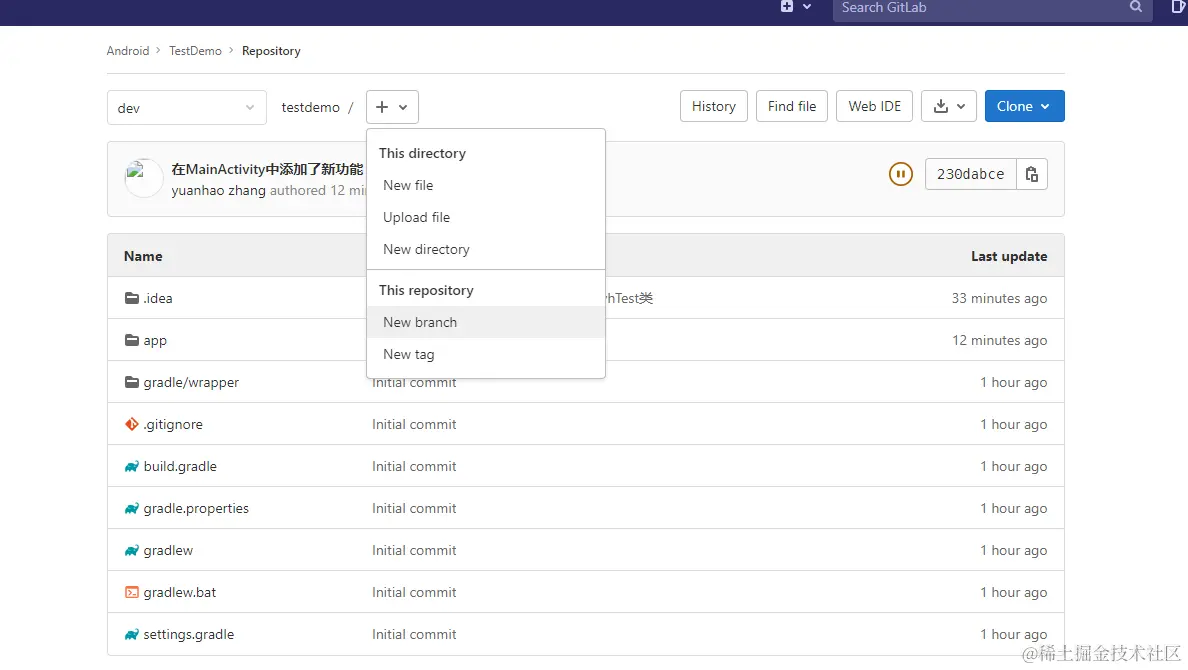The height and width of the screenshot is (670, 1188).
Task: Open the gradle.properties file name
Action: click(x=195, y=509)
